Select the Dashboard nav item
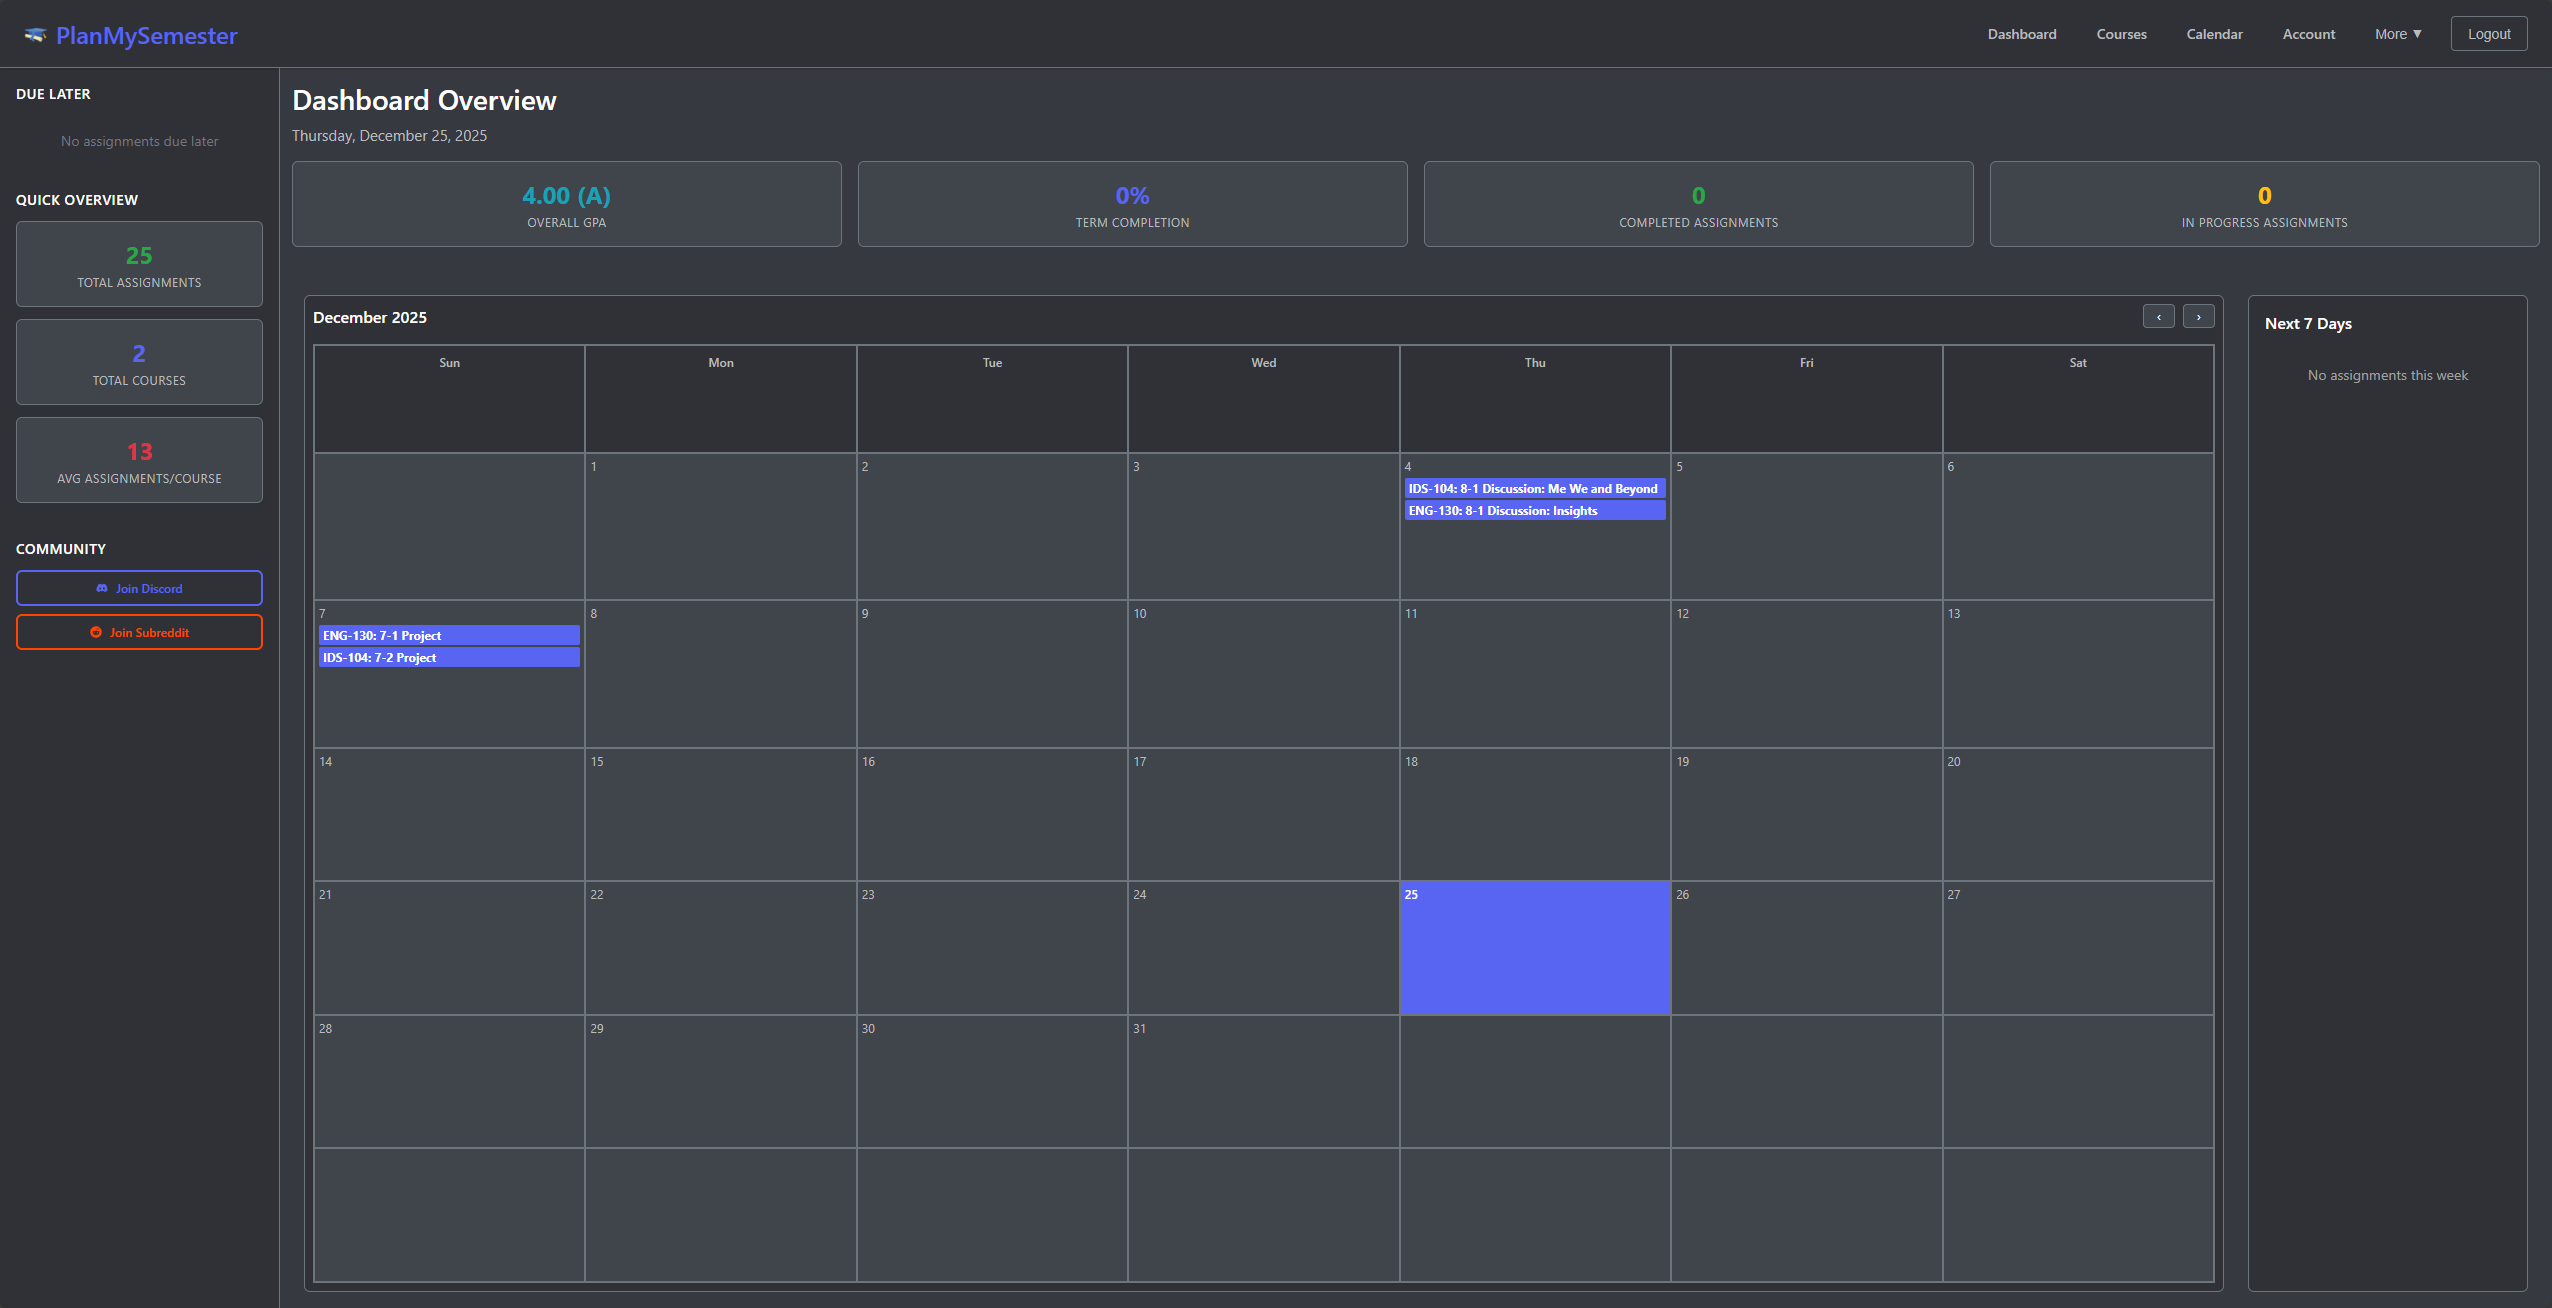 coord(2021,33)
